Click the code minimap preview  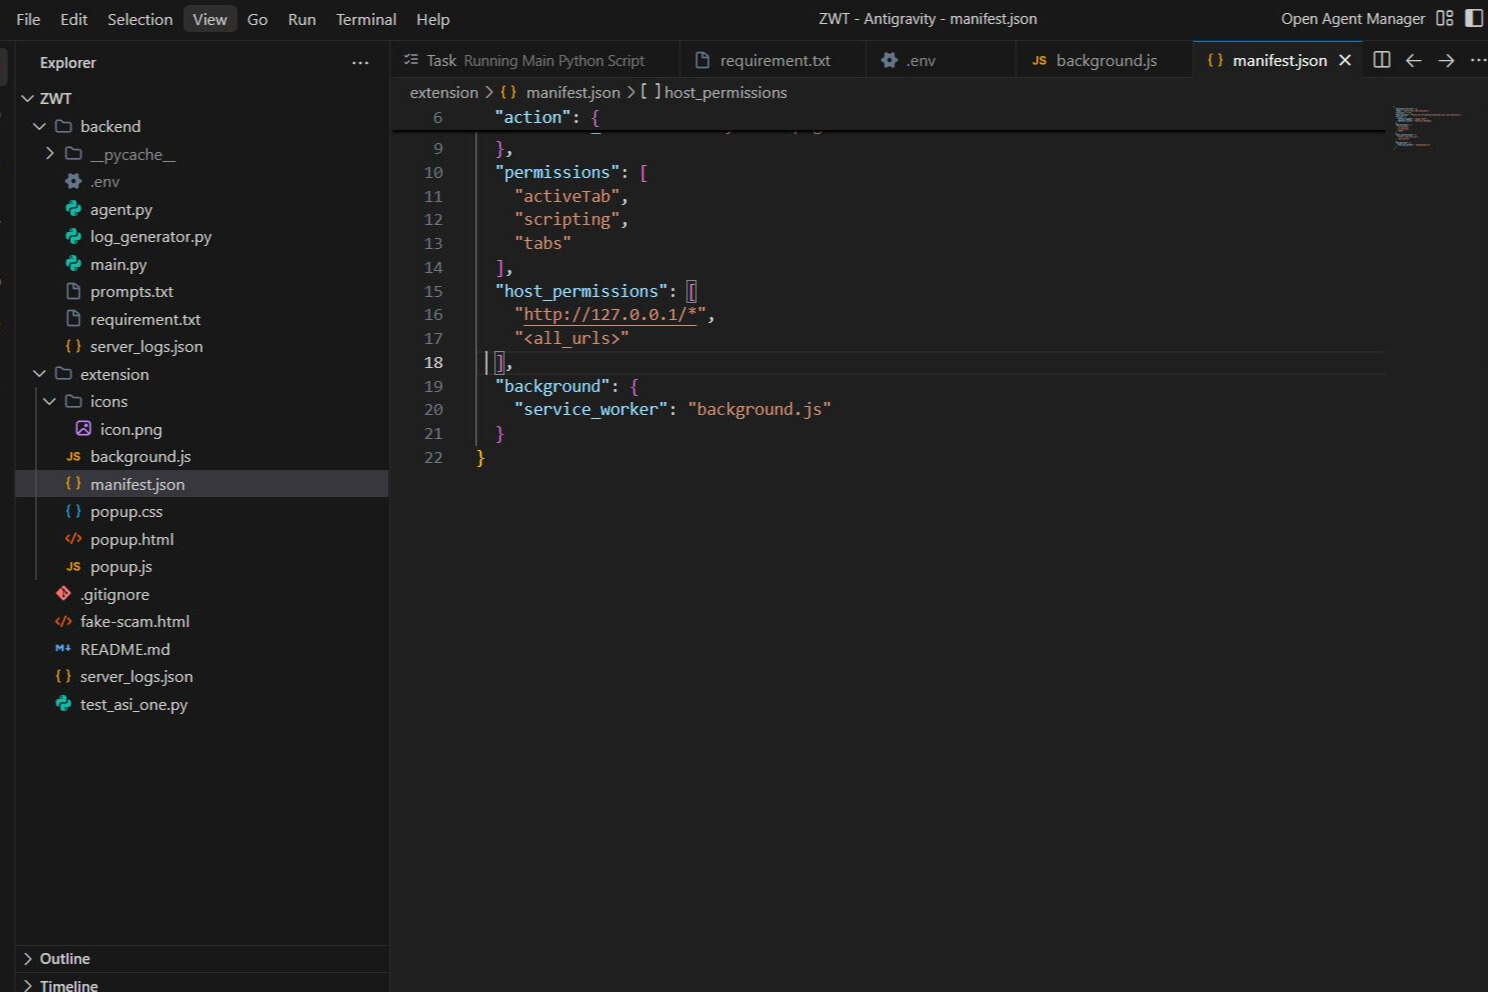(x=1426, y=127)
